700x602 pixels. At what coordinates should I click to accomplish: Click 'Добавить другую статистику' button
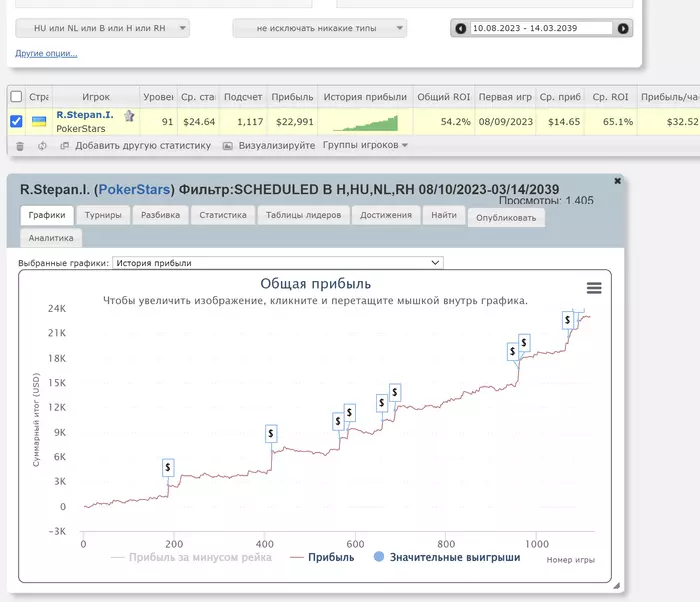pos(136,146)
